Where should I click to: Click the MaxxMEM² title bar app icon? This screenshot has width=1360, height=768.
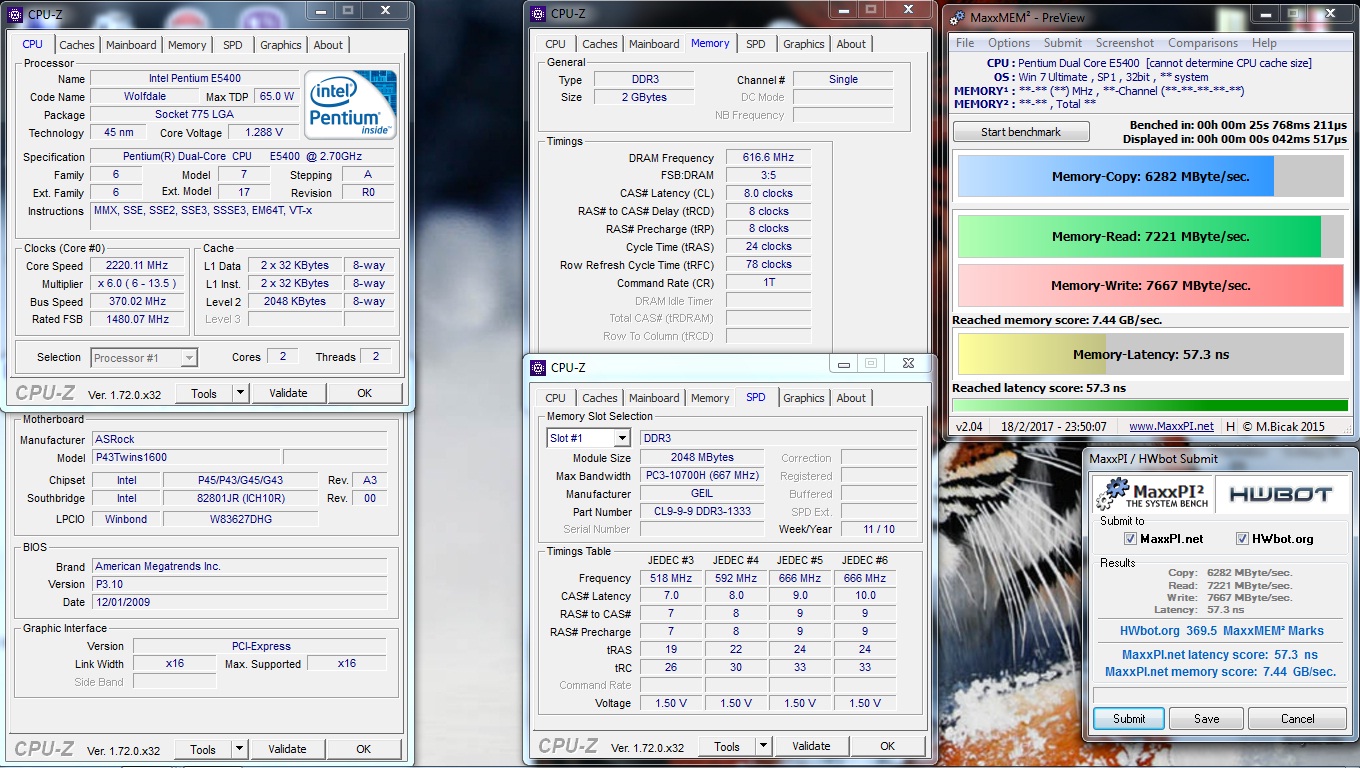click(956, 17)
